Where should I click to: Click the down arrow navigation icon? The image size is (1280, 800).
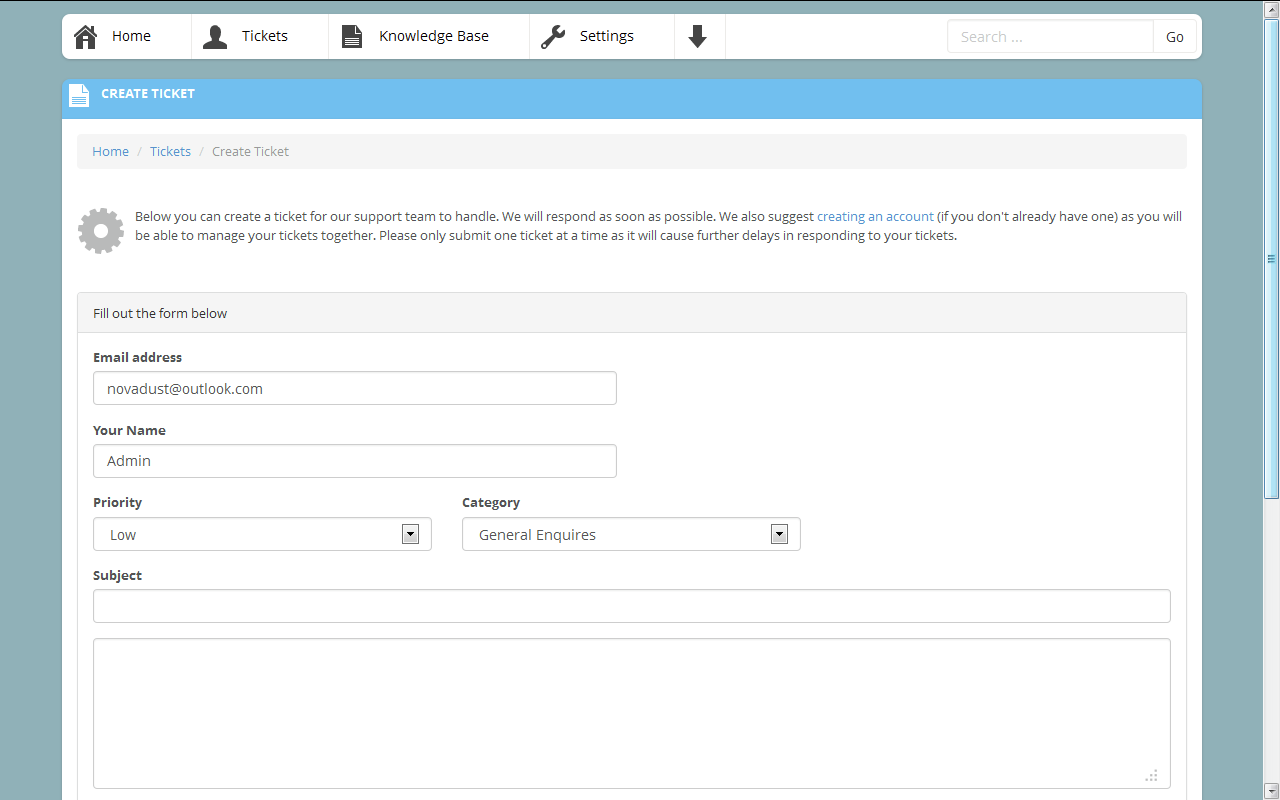(698, 37)
